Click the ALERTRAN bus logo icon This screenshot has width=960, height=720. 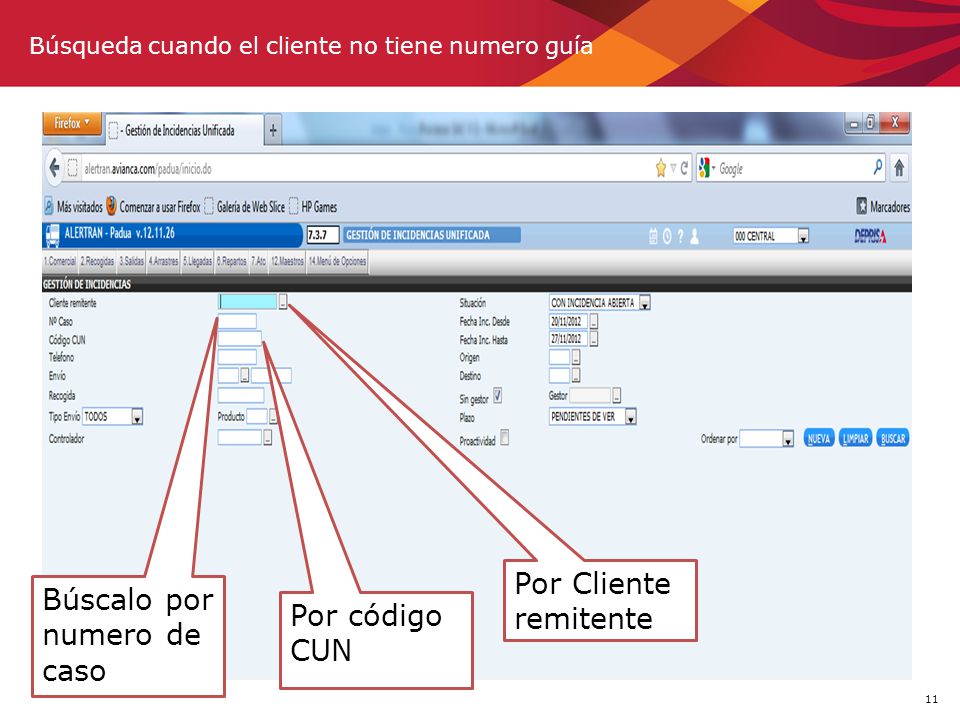pos(53,235)
